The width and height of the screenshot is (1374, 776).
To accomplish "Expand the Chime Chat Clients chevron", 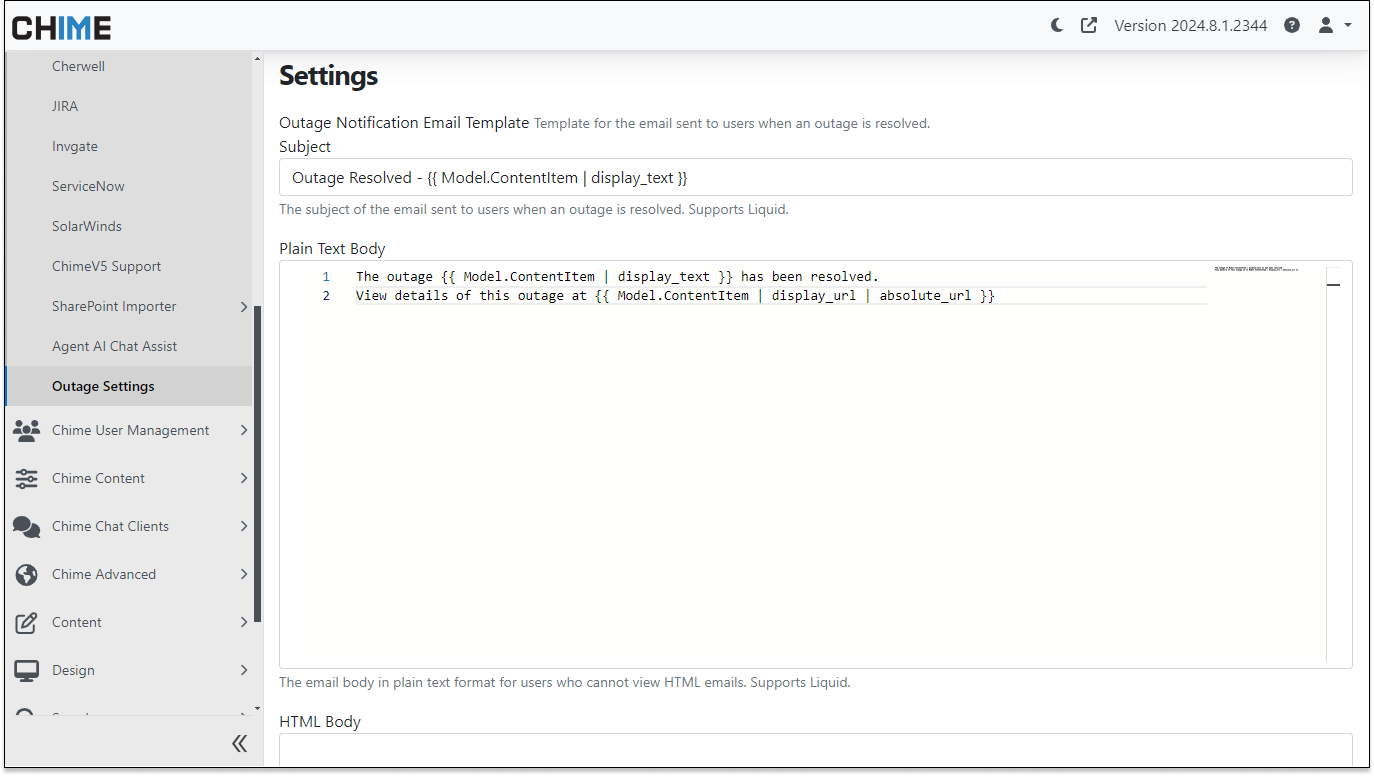I will pos(244,526).
